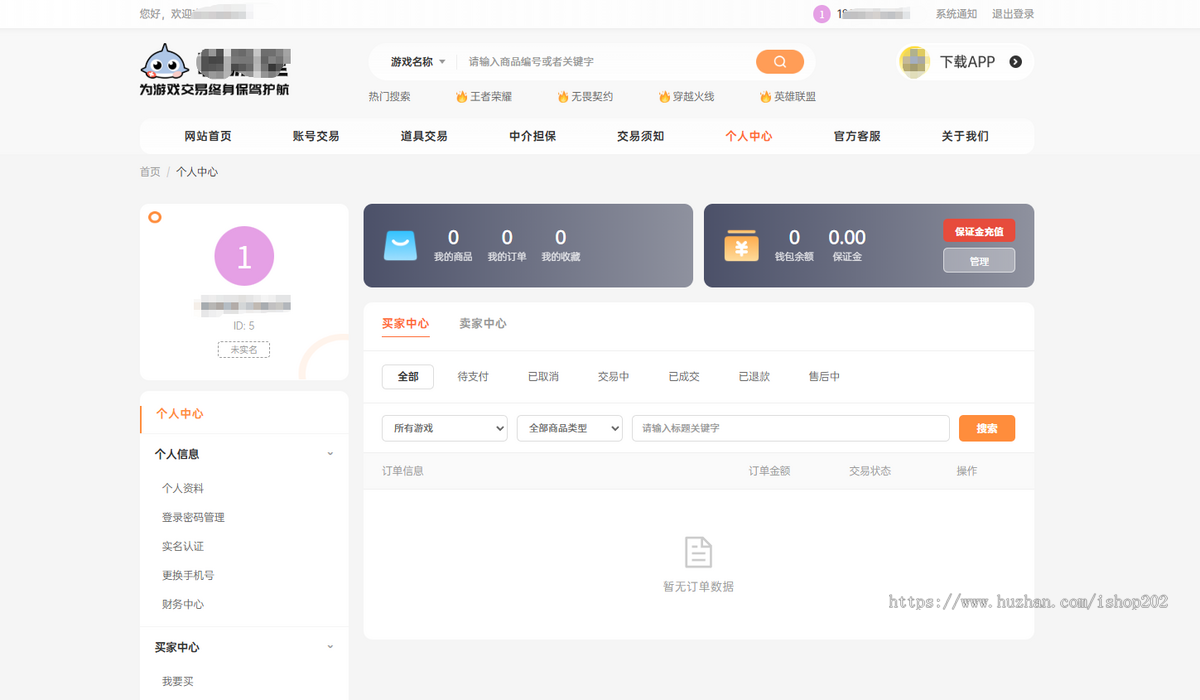Open 关于我们 navigation item
The image size is (1200, 700).
pyautogui.click(x=965, y=136)
